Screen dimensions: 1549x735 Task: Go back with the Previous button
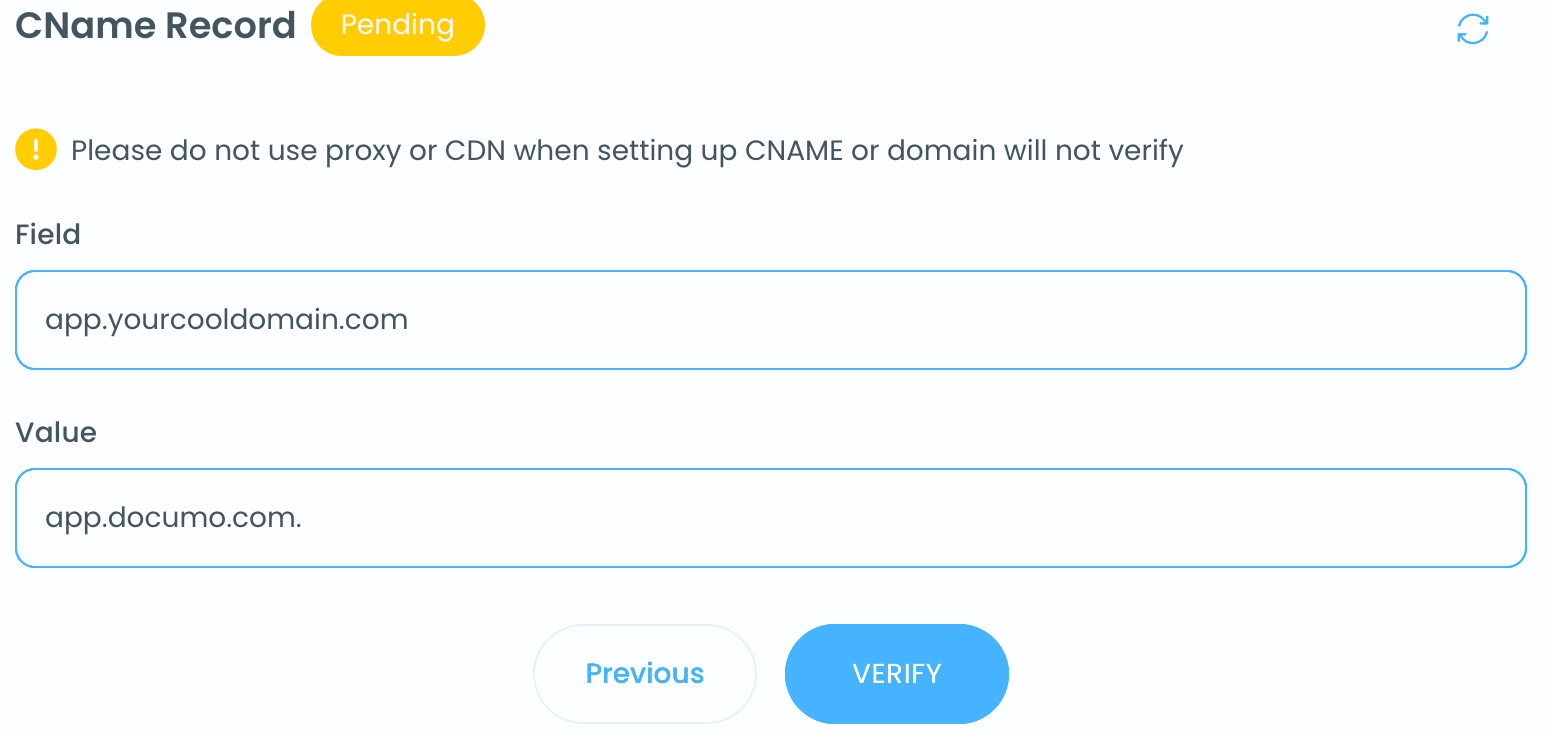coord(645,673)
